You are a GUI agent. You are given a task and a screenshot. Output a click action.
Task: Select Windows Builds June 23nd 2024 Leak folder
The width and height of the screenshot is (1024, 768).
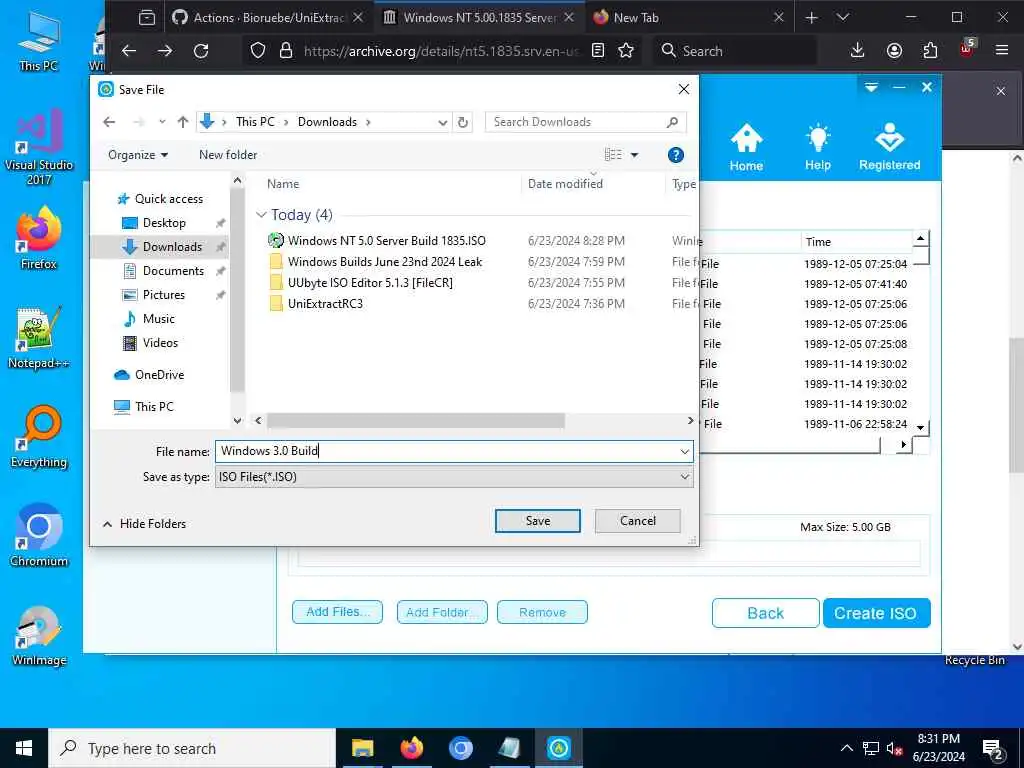click(x=385, y=262)
